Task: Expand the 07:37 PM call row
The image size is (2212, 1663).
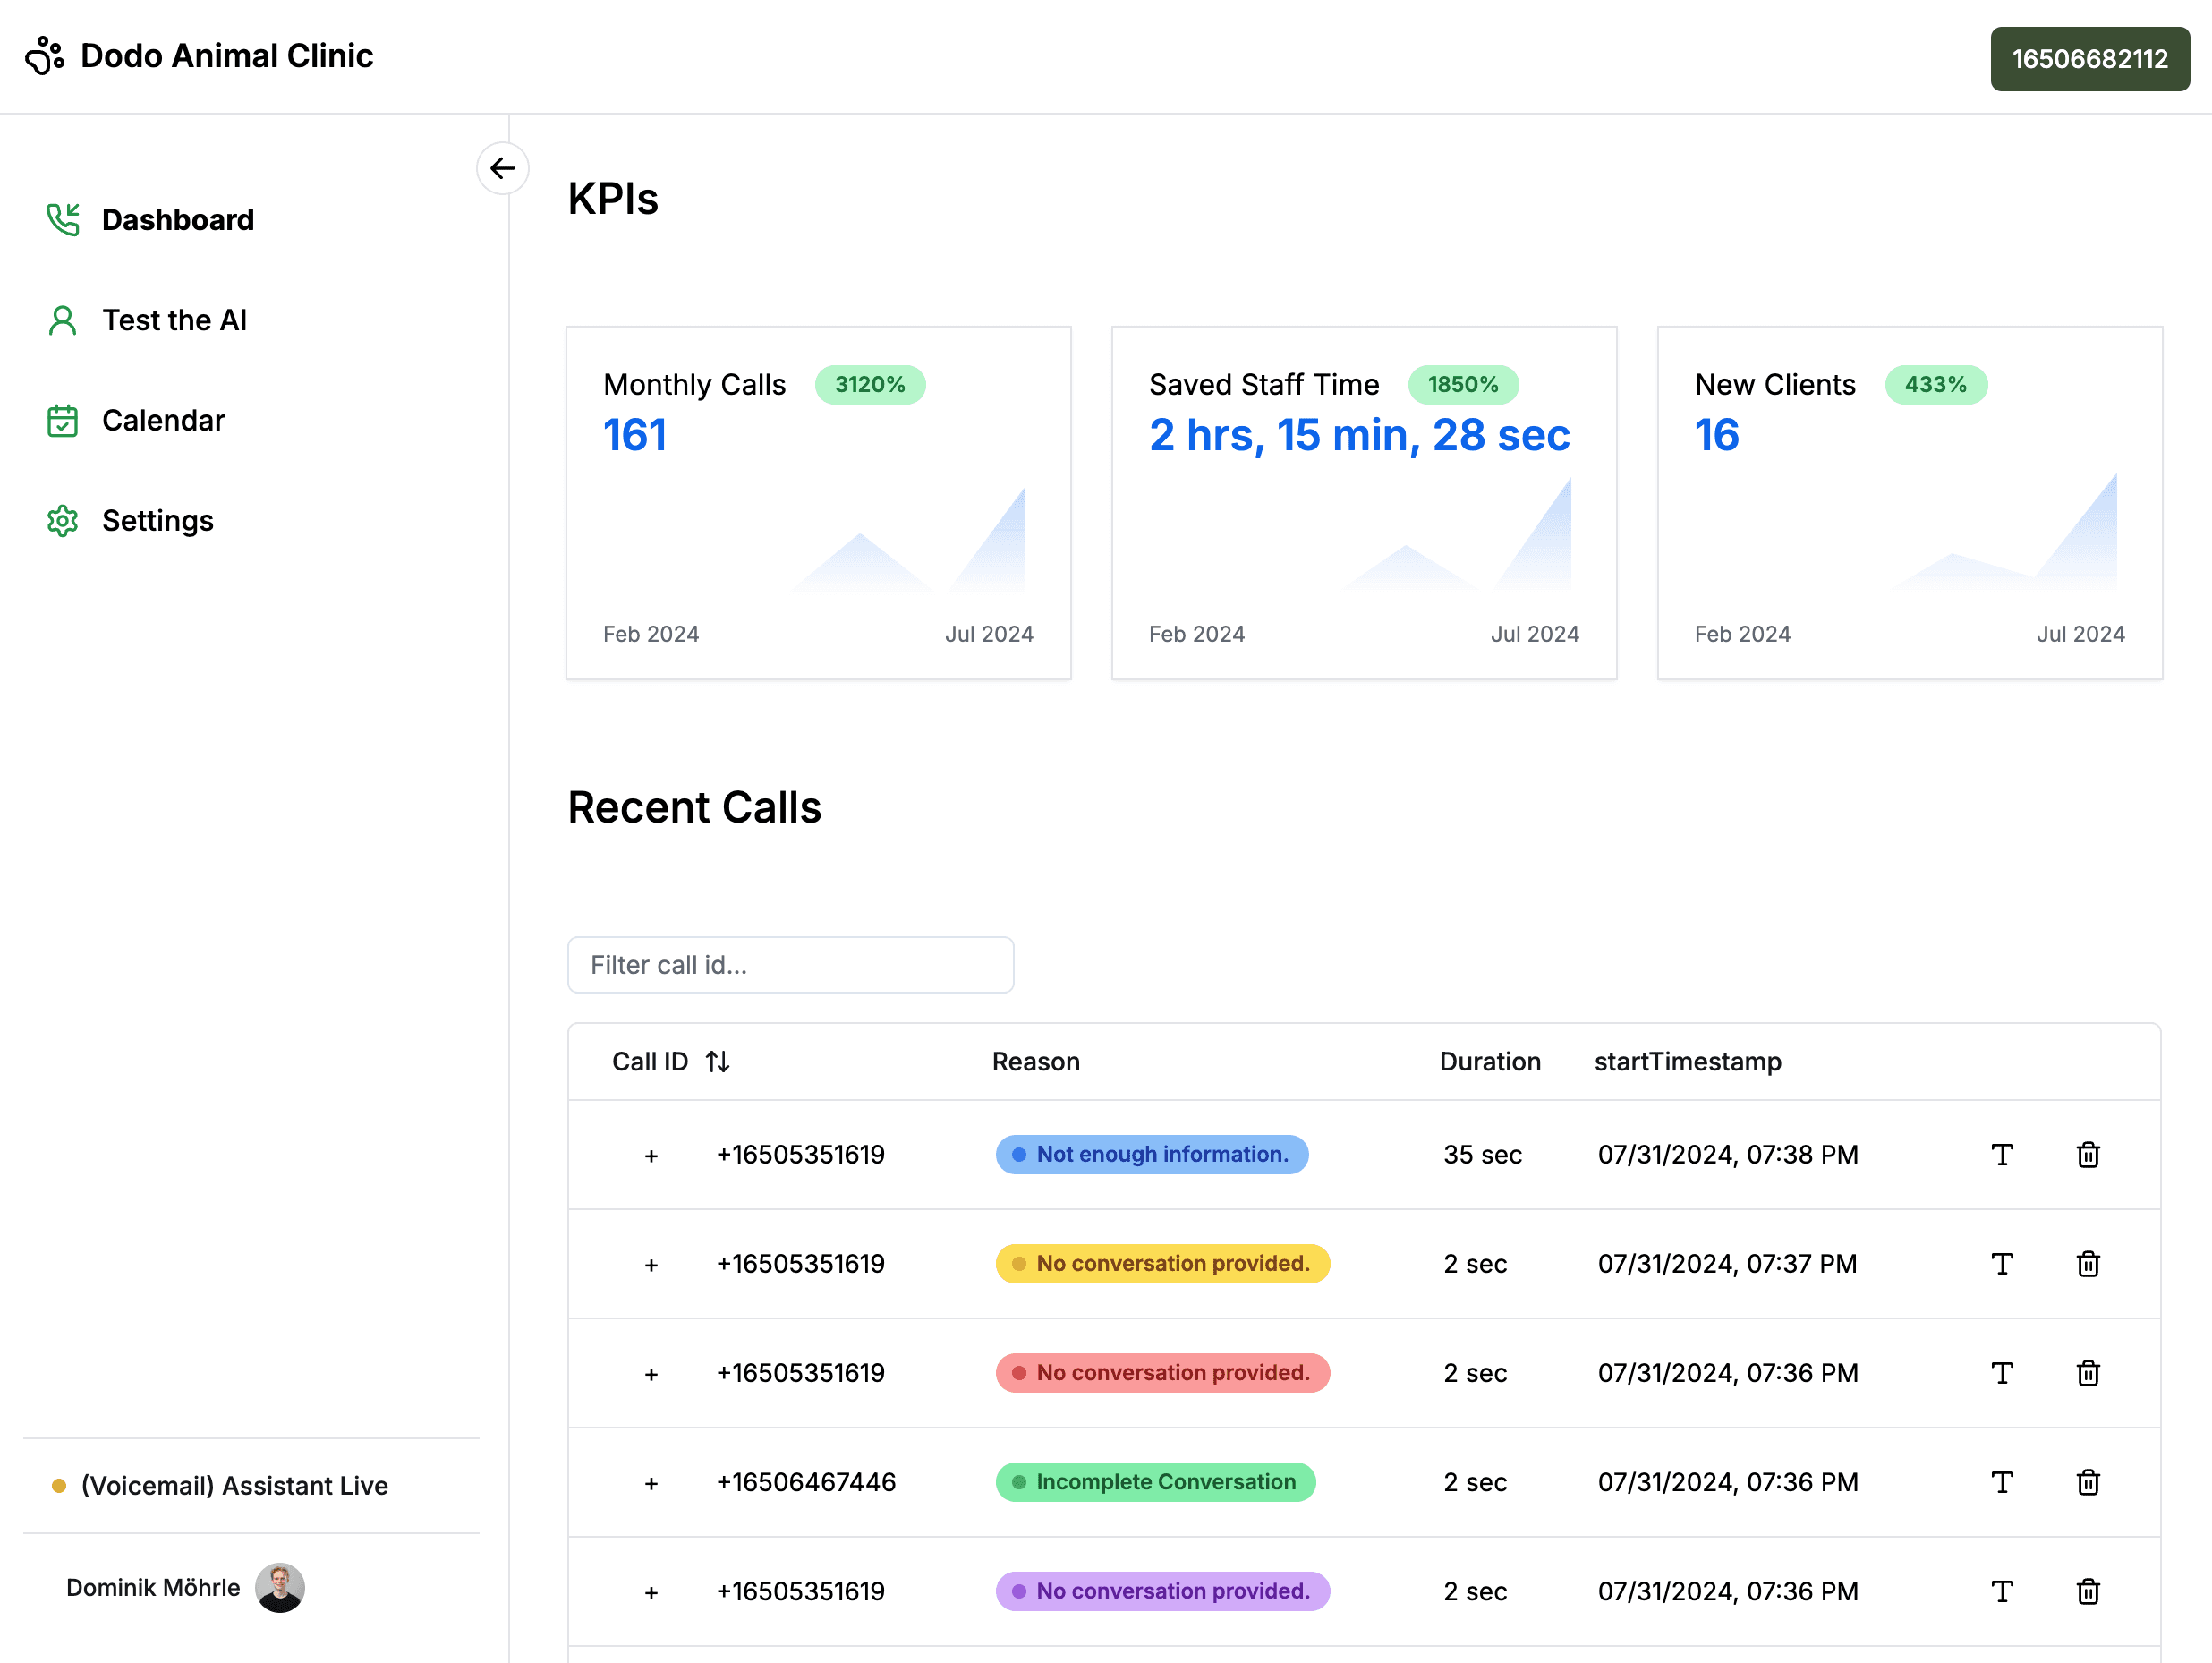Action: point(651,1265)
